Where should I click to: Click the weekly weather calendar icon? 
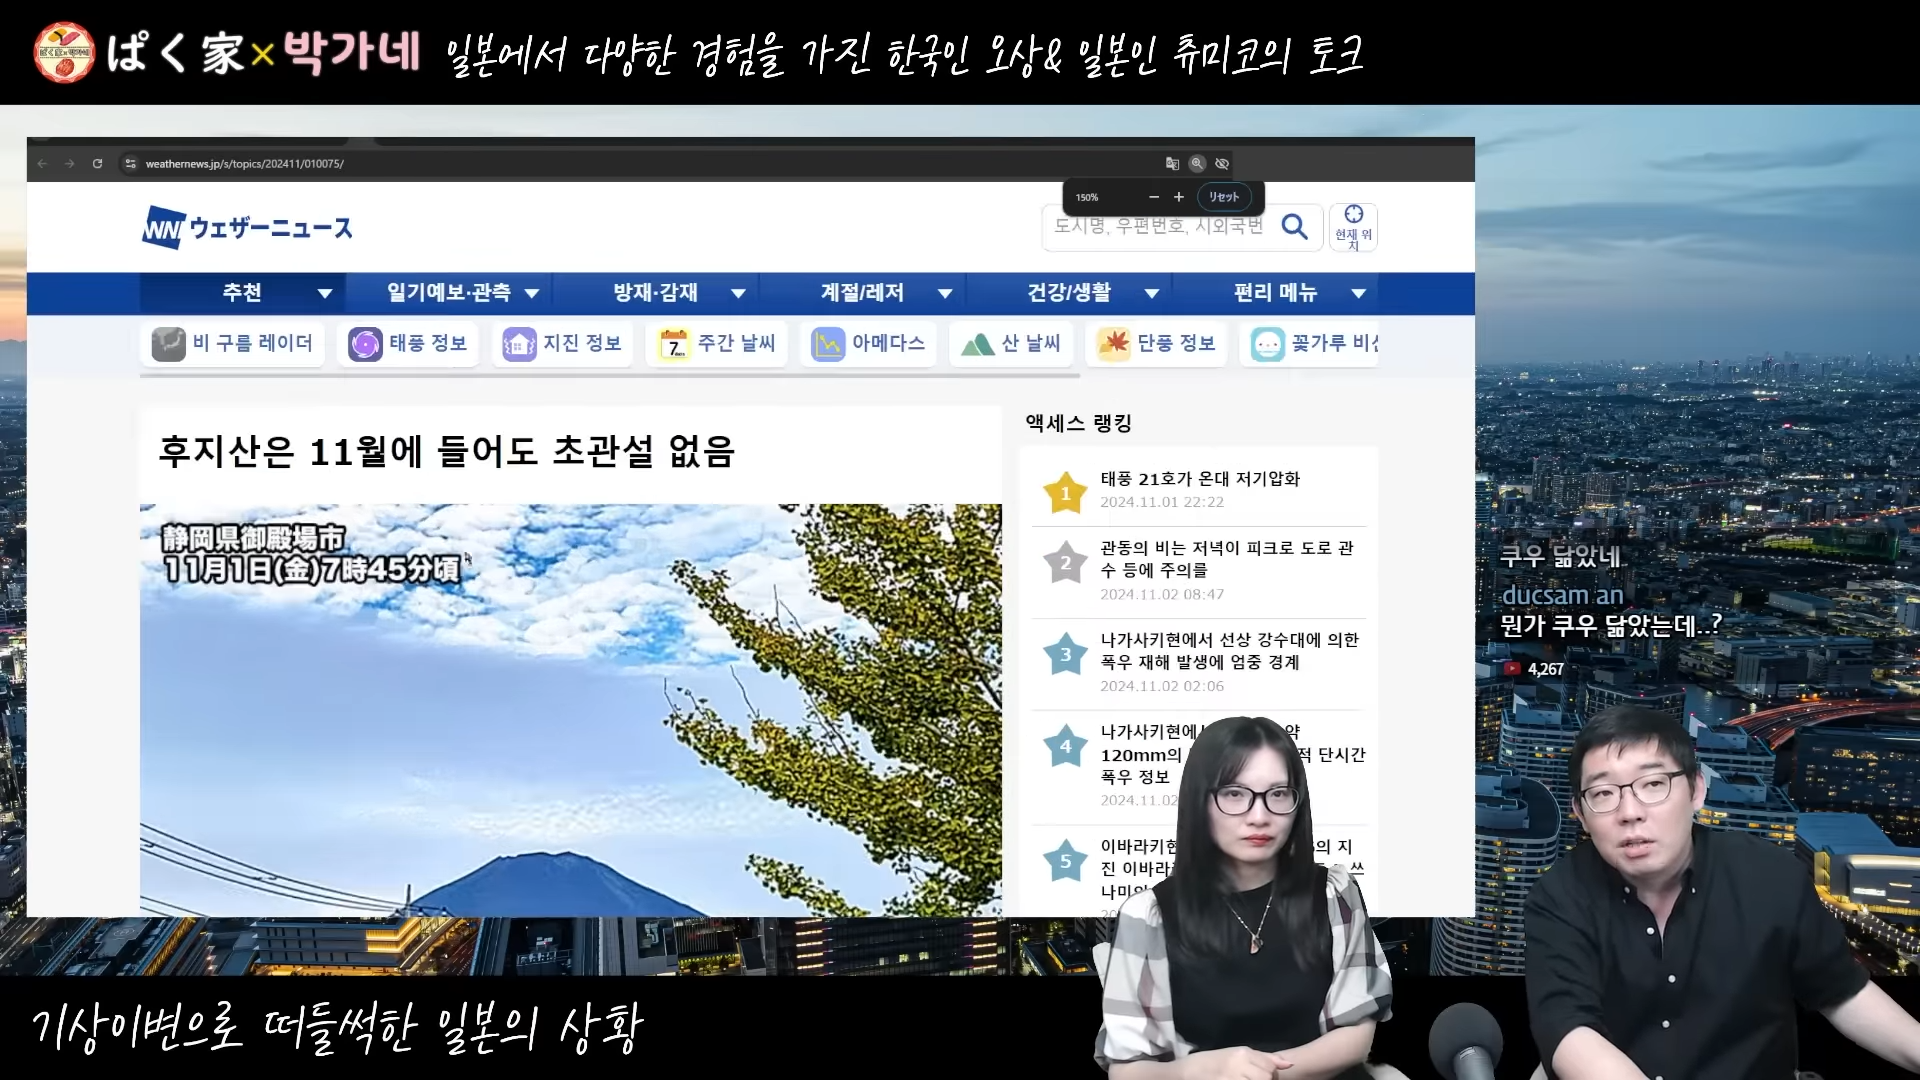pyautogui.click(x=674, y=344)
